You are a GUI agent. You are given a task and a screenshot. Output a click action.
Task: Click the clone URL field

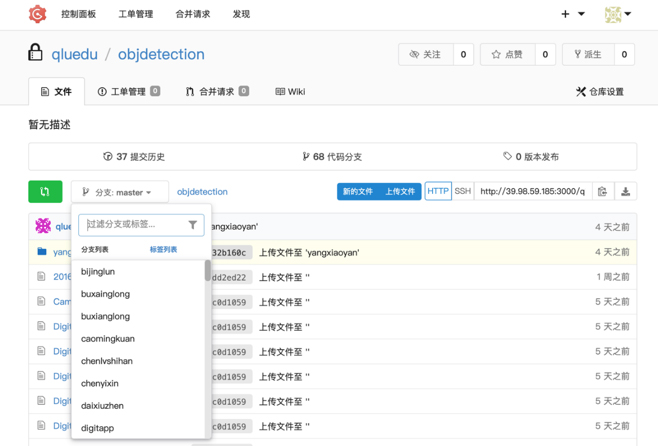click(x=533, y=191)
